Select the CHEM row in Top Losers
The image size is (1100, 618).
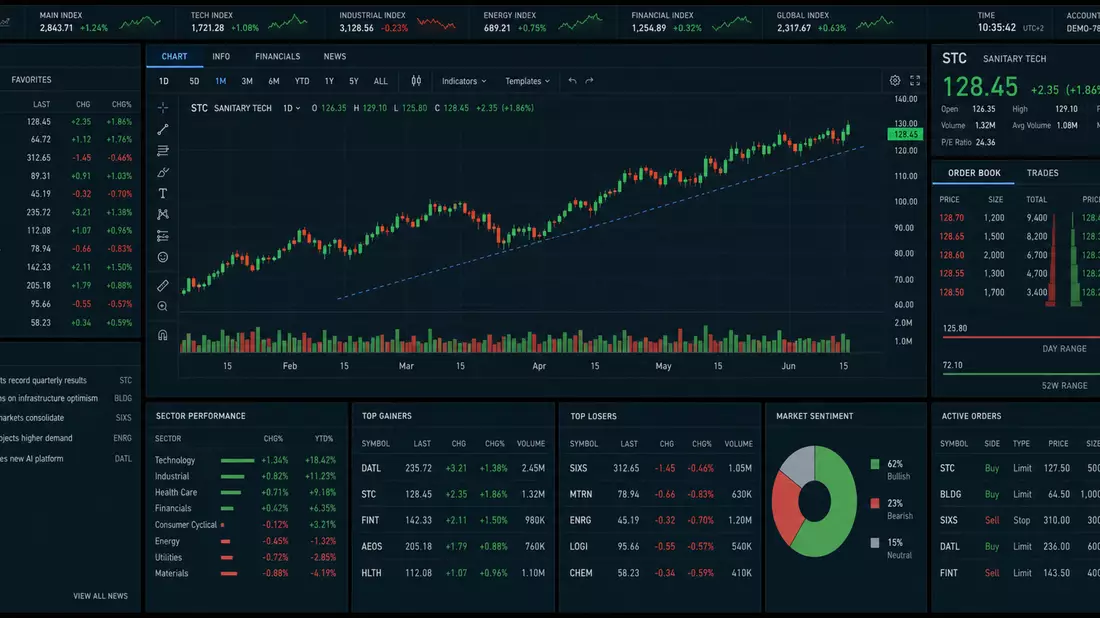[660, 573]
